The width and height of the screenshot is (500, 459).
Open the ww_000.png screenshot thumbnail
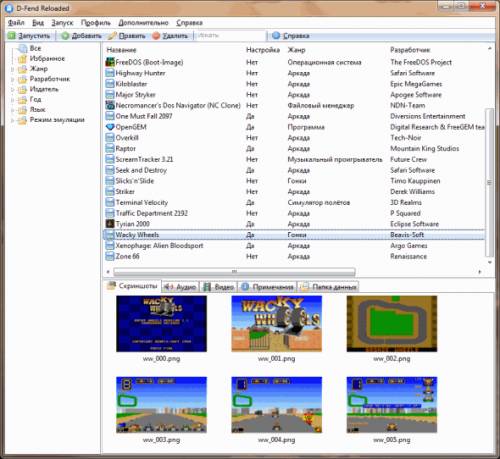click(x=161, y=324)
